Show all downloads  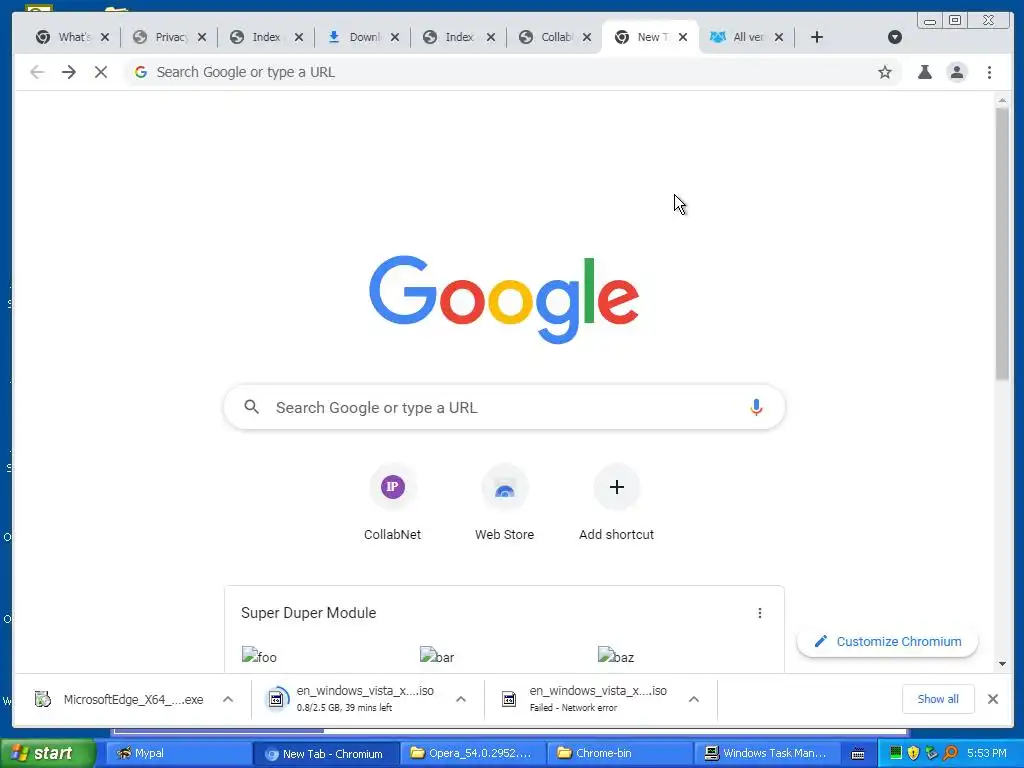coord(938,699)
